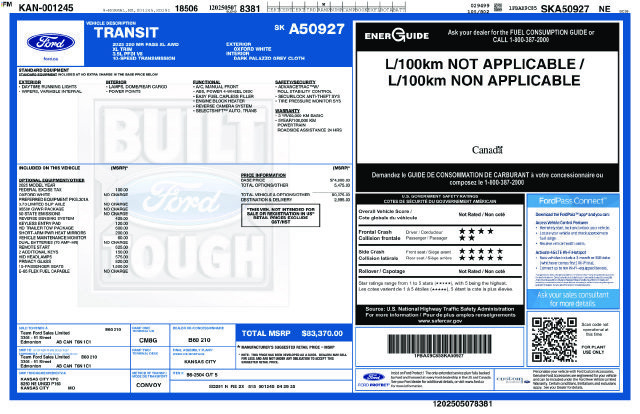Image resolution: width=640 pixels, height=414 pixels.
Task: Click Ask your sales consultant banner
Action: (x=573, y=299)
